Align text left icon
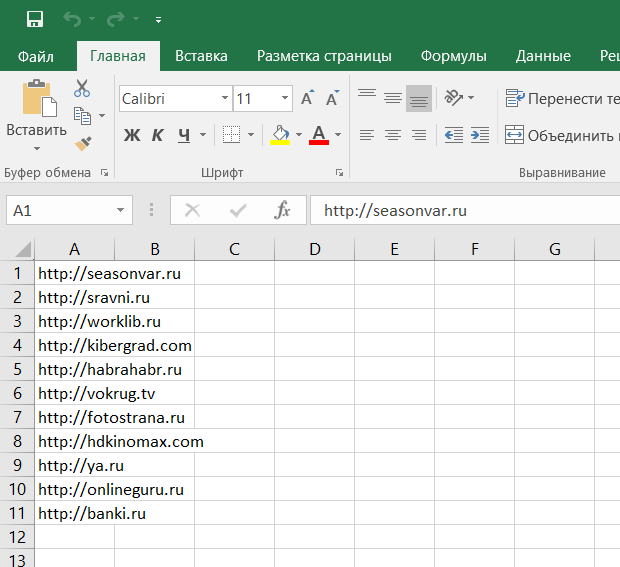This screenshot has height=567, width=620. 367,135
